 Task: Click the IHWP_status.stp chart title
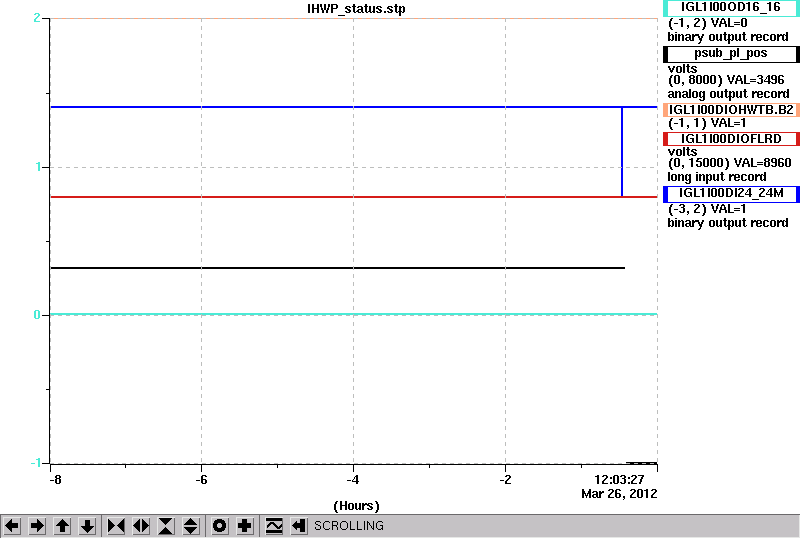click(x=356, y=9)
